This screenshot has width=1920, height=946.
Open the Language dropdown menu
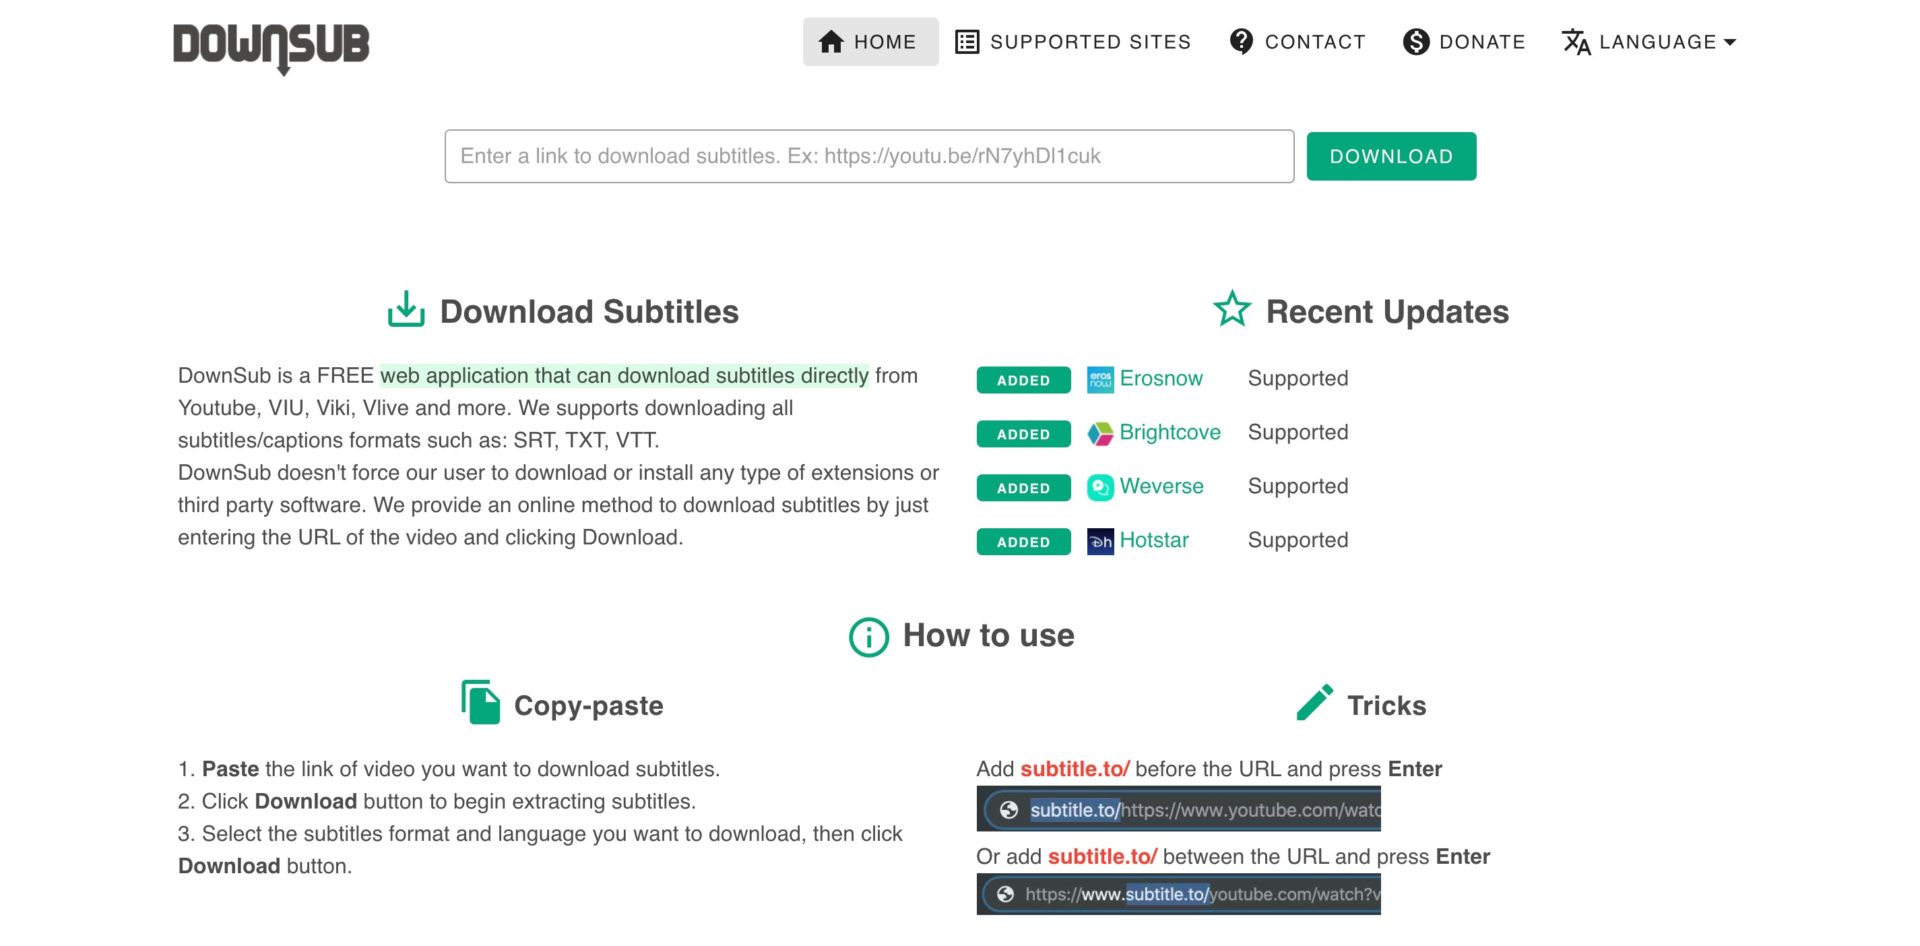(x=1648, y=42)
